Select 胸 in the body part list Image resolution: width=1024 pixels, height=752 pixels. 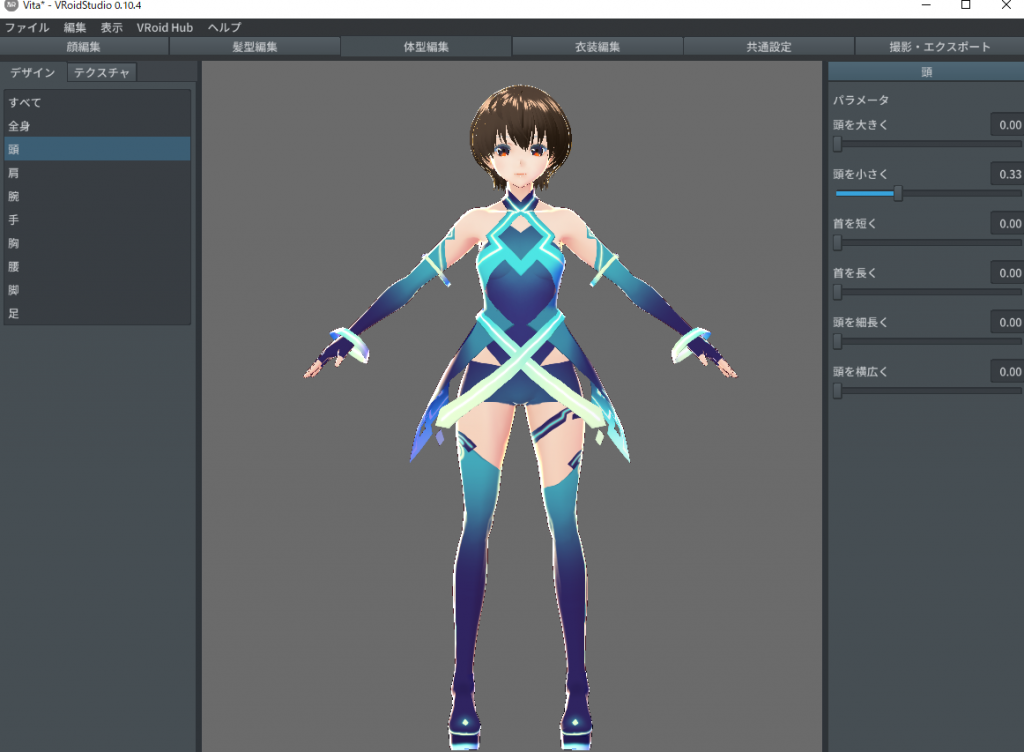[13, 243]
